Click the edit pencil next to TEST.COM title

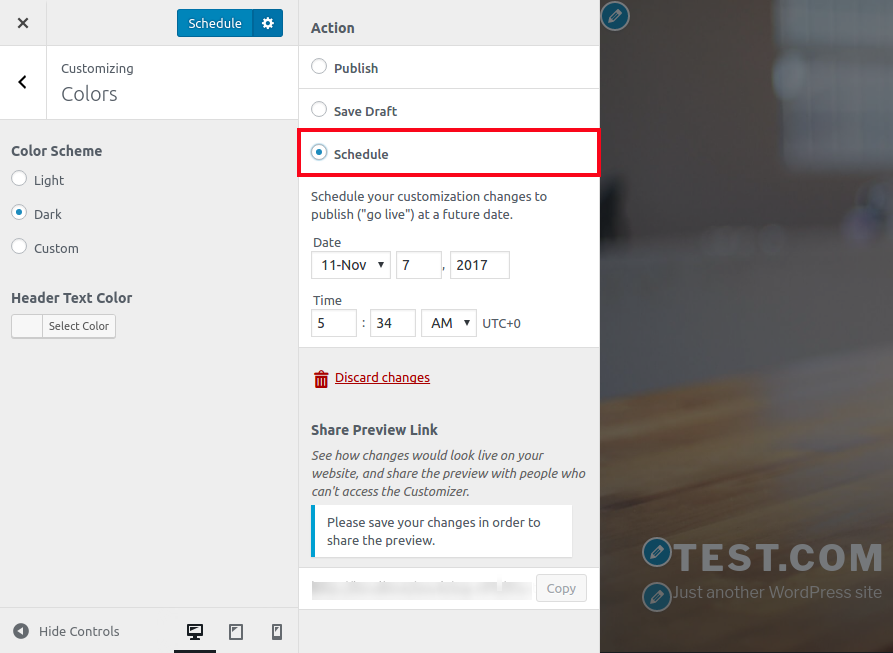point(656,551)
